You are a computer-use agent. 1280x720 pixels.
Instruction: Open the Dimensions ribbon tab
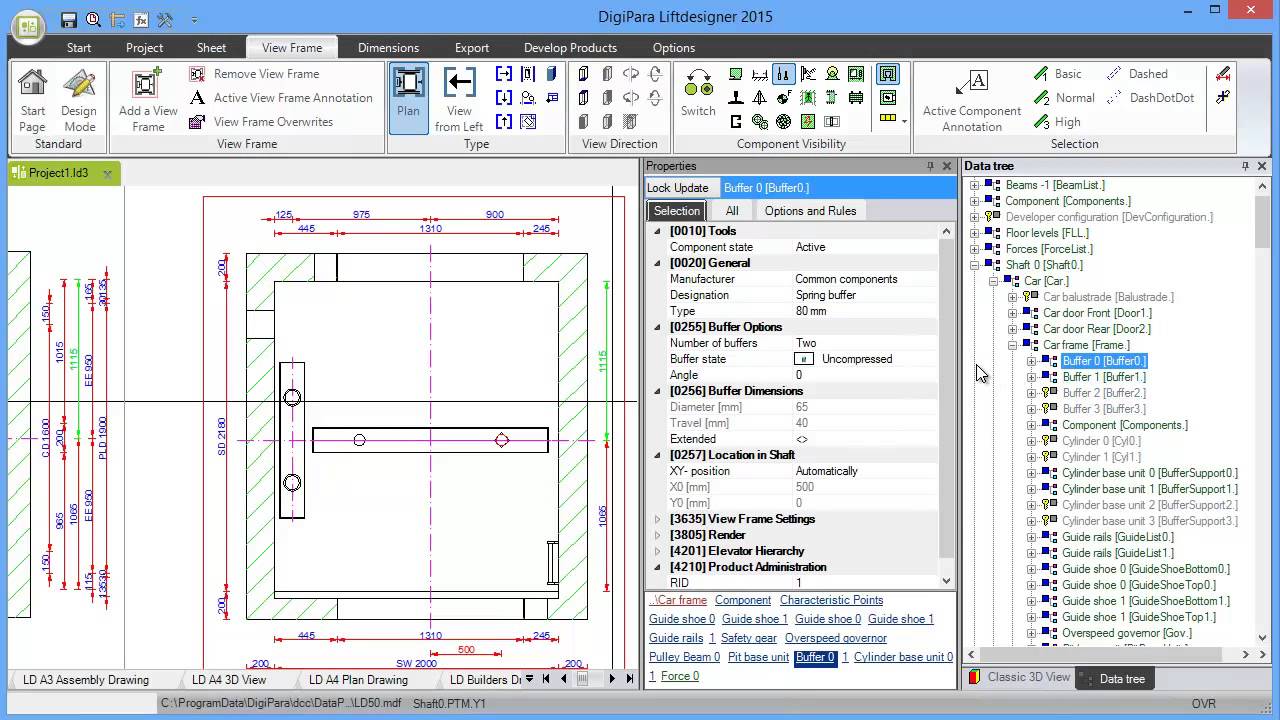pyautogui.click(x=388, y=48)
